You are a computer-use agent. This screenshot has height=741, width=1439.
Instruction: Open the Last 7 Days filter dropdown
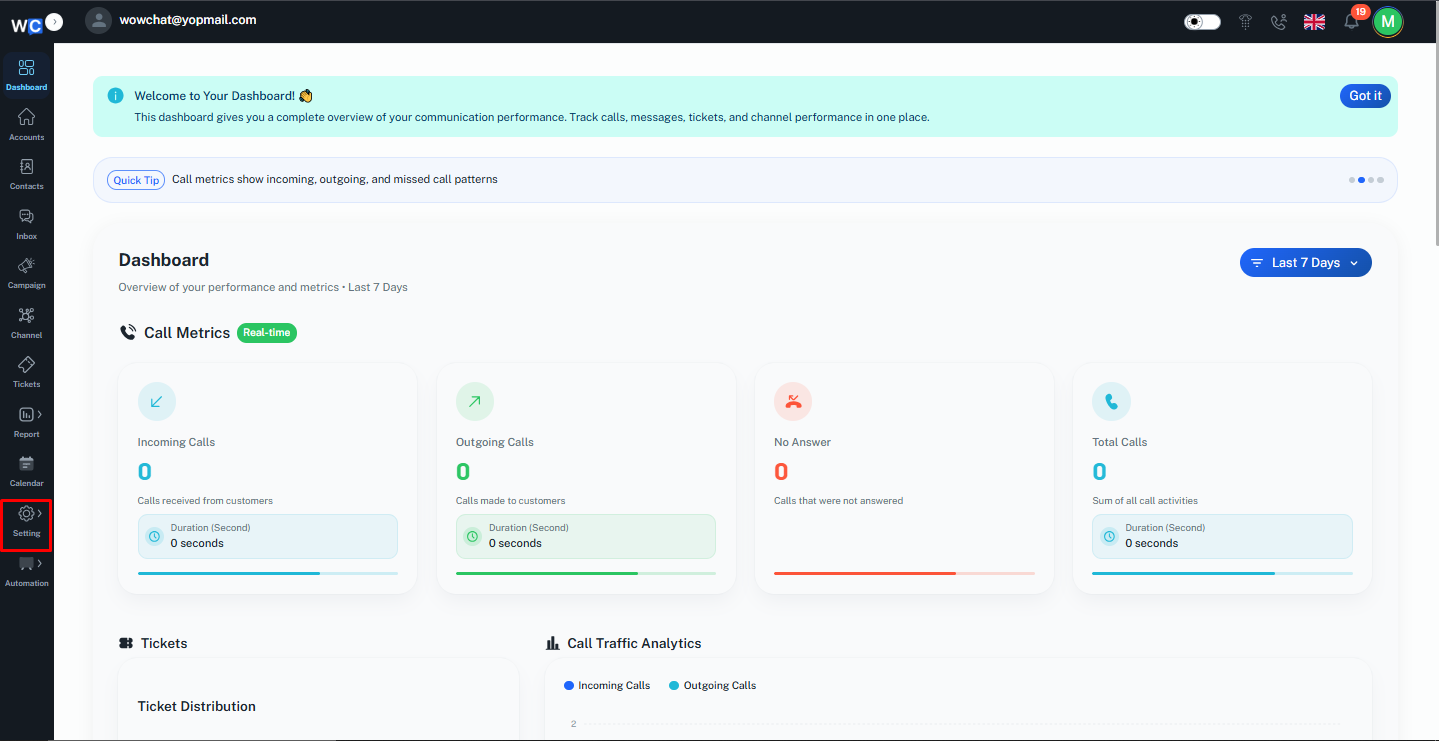(1305, 263)
